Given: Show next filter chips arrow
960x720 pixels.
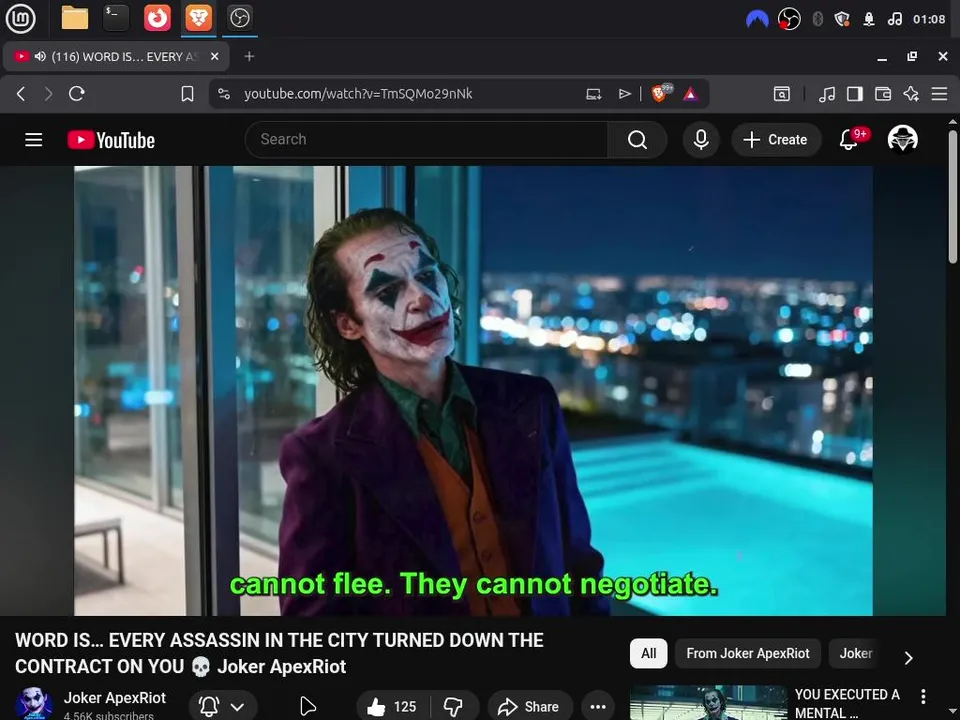Looking at the screenshot, I should 909,658.
